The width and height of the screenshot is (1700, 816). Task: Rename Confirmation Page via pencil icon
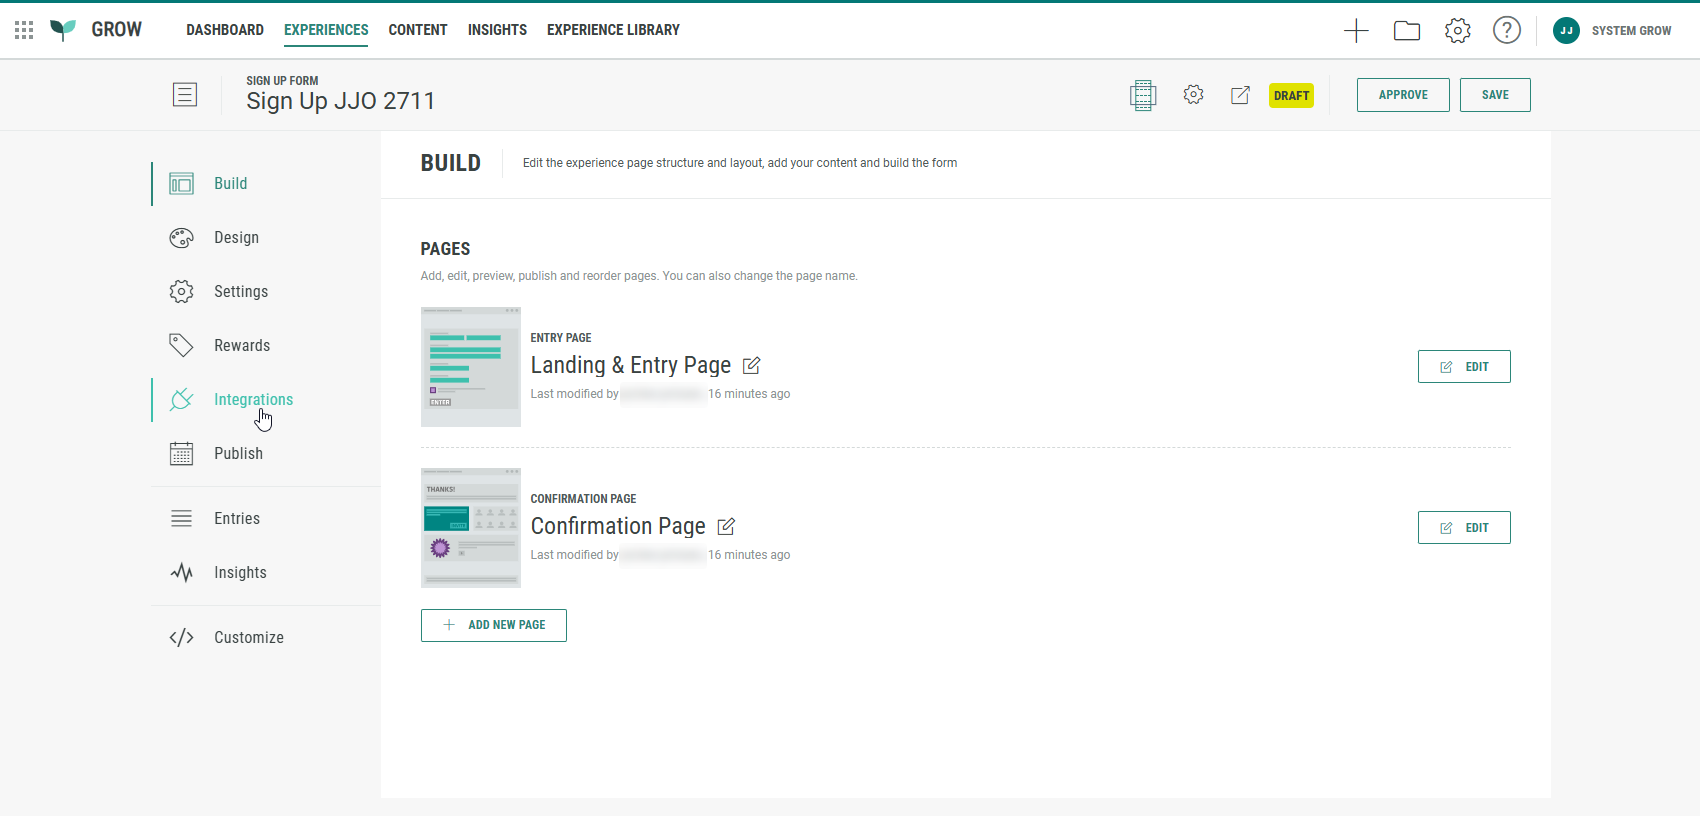(x=727, y=527)
